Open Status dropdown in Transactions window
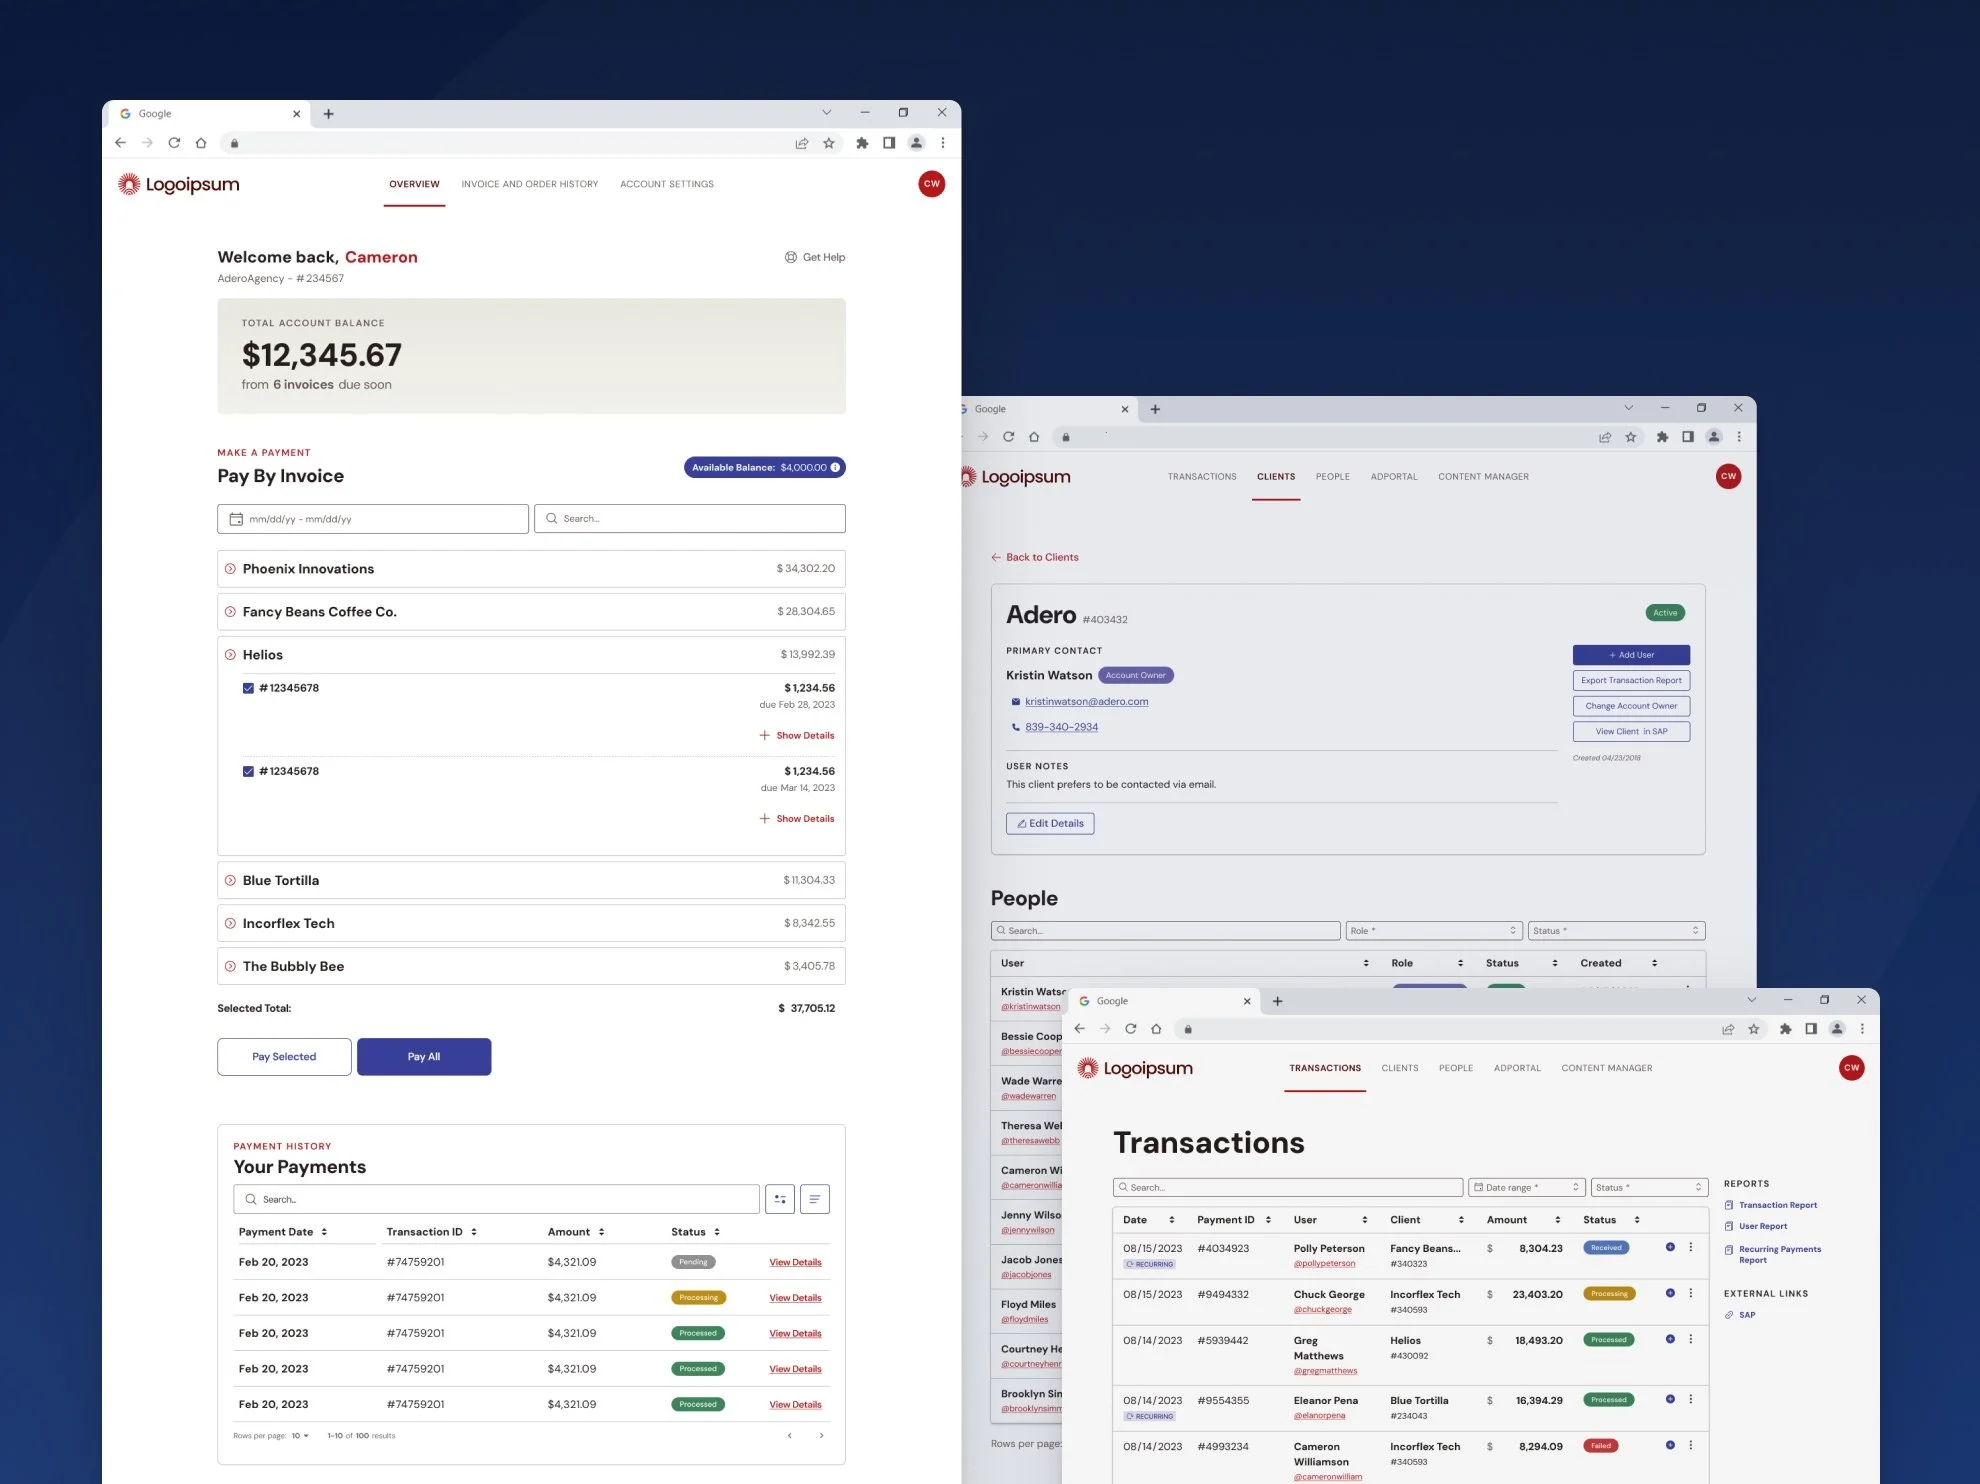Viewport: 1980px width, 1484px height. coord(1649,1187)
